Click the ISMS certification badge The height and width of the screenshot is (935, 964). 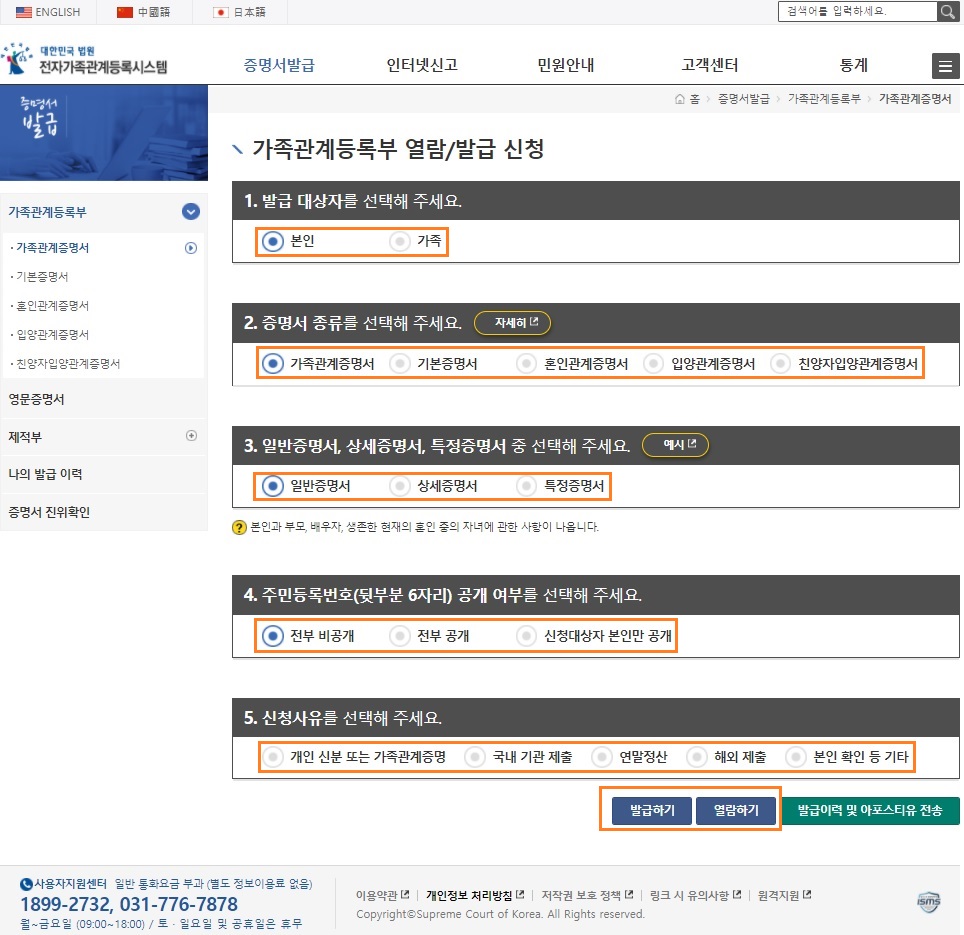(x=928, y=902)
